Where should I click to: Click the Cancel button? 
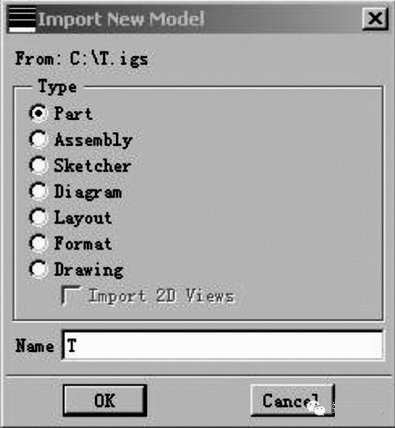click(x=292, y=400)
